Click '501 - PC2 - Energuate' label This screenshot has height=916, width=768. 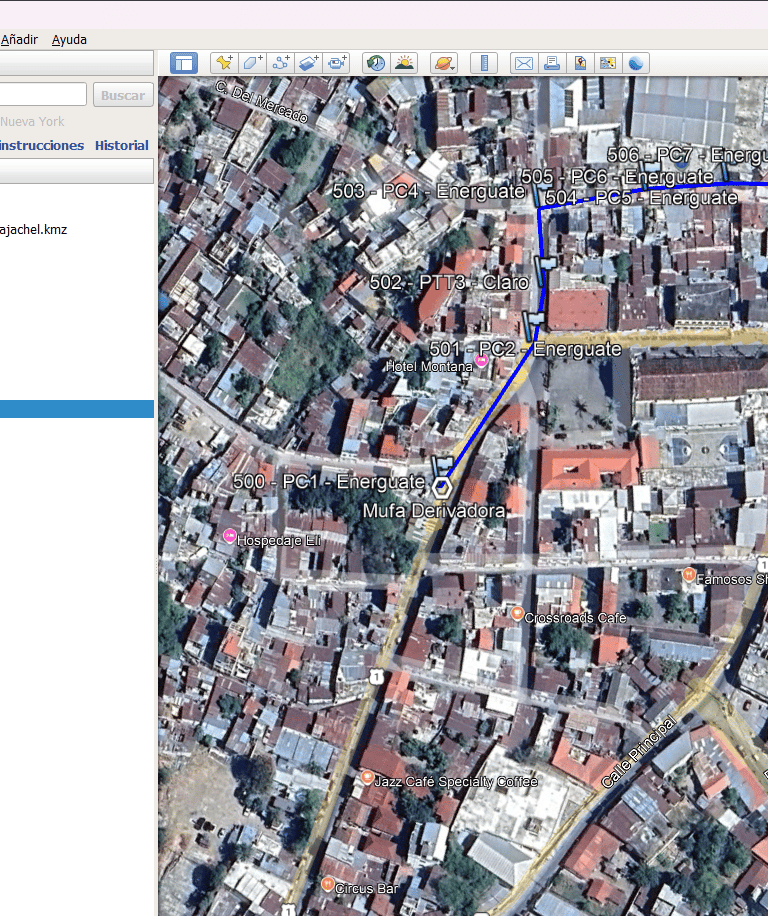[x=525, y=349]
